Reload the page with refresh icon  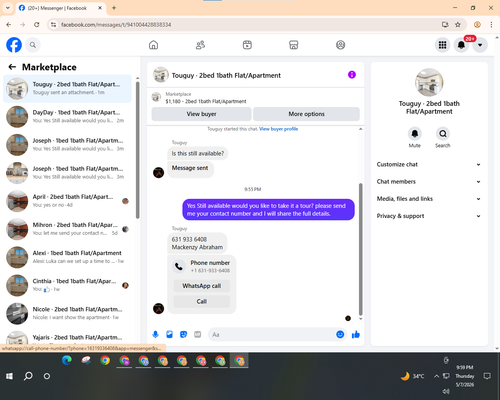(x=37, y=25)
